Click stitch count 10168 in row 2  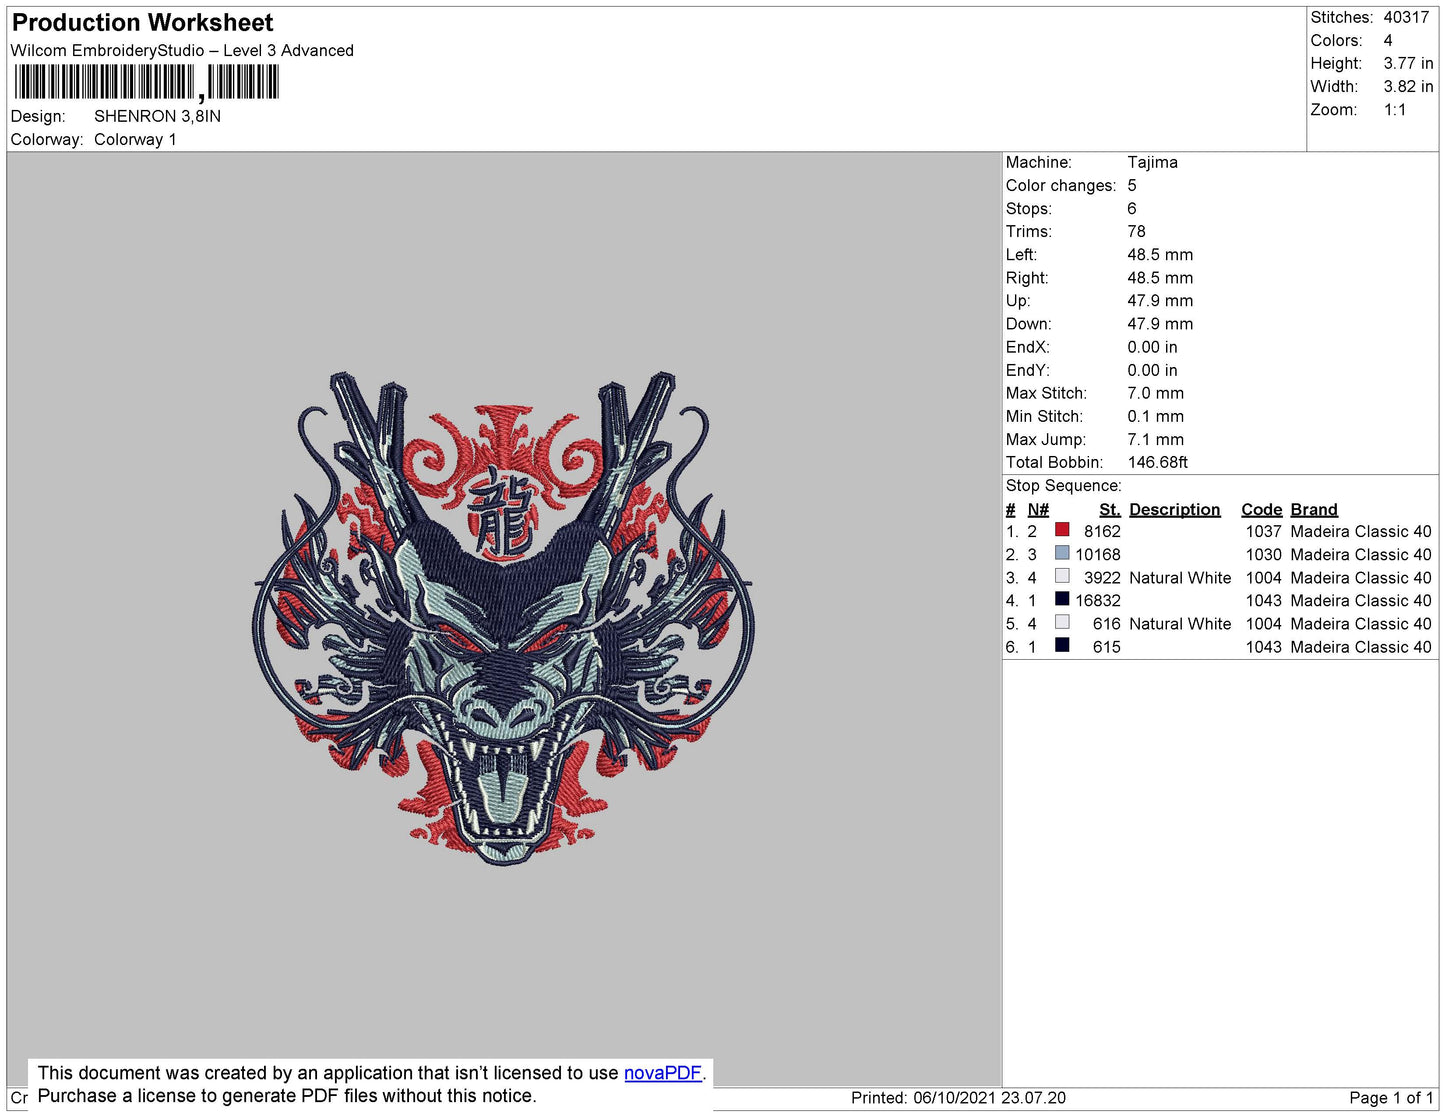[x=1098, y=555]
